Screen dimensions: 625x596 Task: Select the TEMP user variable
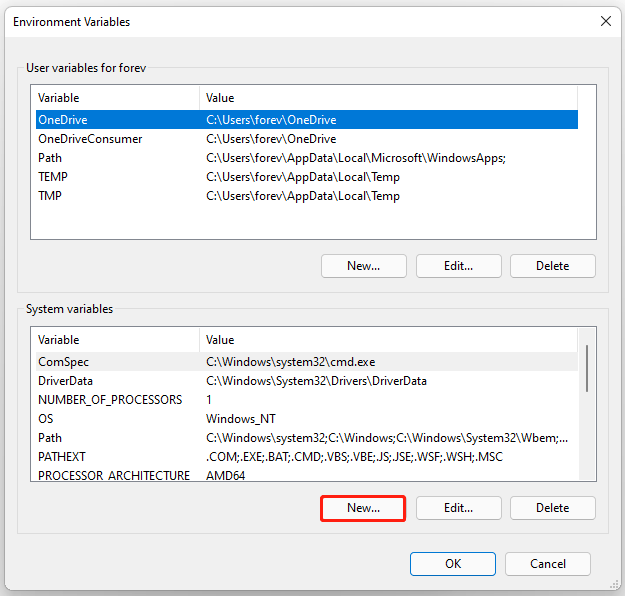pos(307,177)
